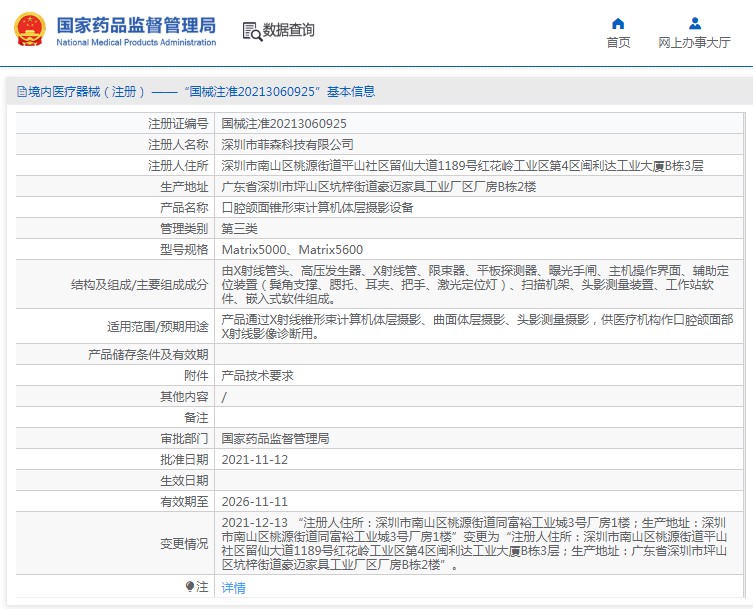Click the 结构及组成/主要组成成分 label

click(140, 285)
